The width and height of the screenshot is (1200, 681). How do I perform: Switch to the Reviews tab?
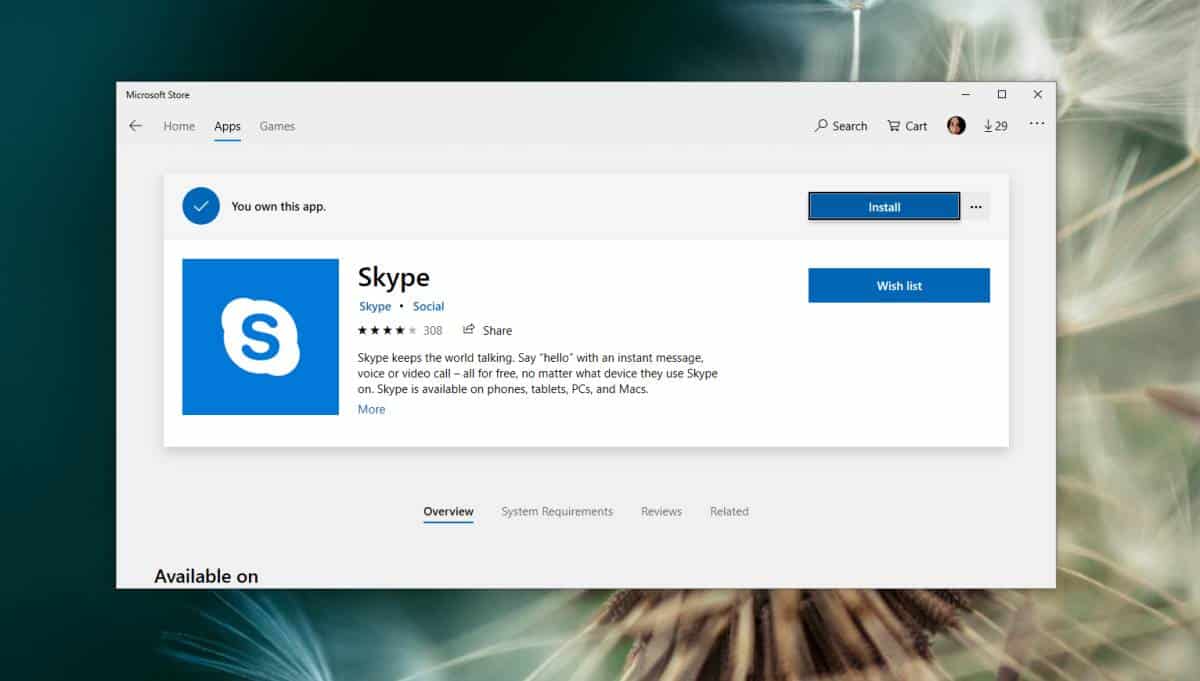[661, 511]
